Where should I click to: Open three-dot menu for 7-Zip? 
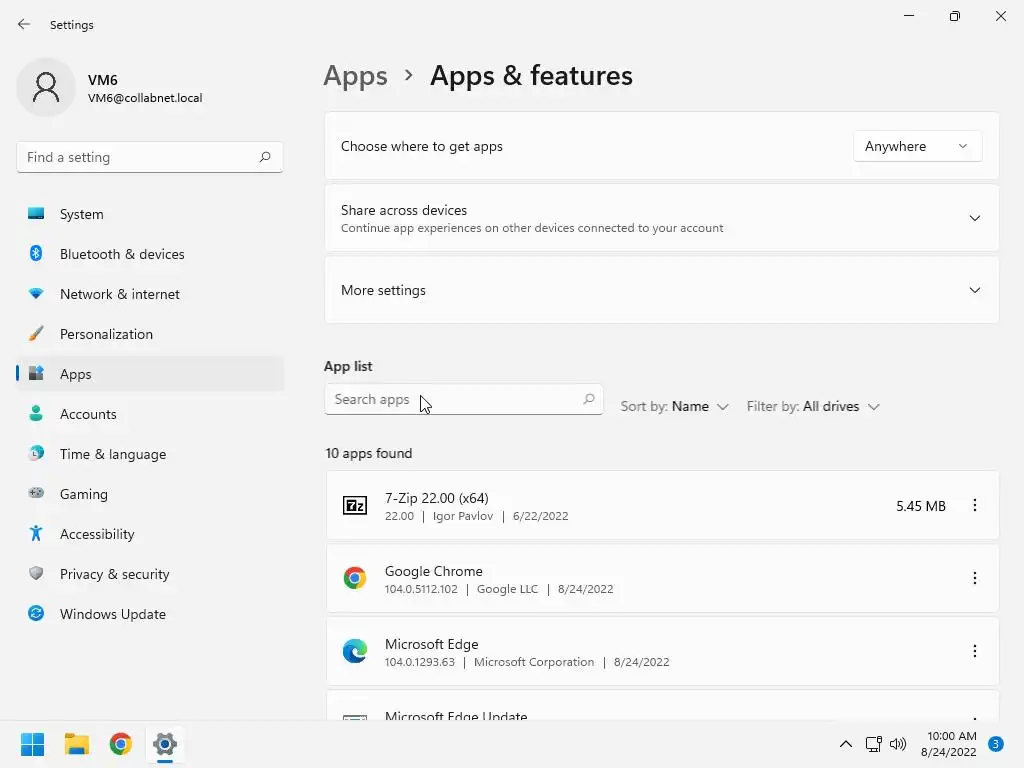pos(975,506)
